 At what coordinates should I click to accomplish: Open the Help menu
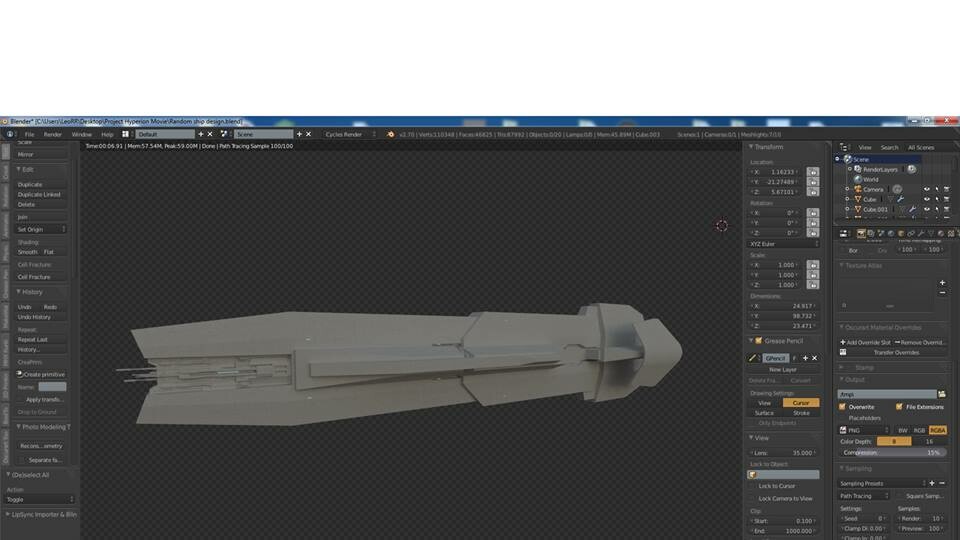(x=107, y=134)
